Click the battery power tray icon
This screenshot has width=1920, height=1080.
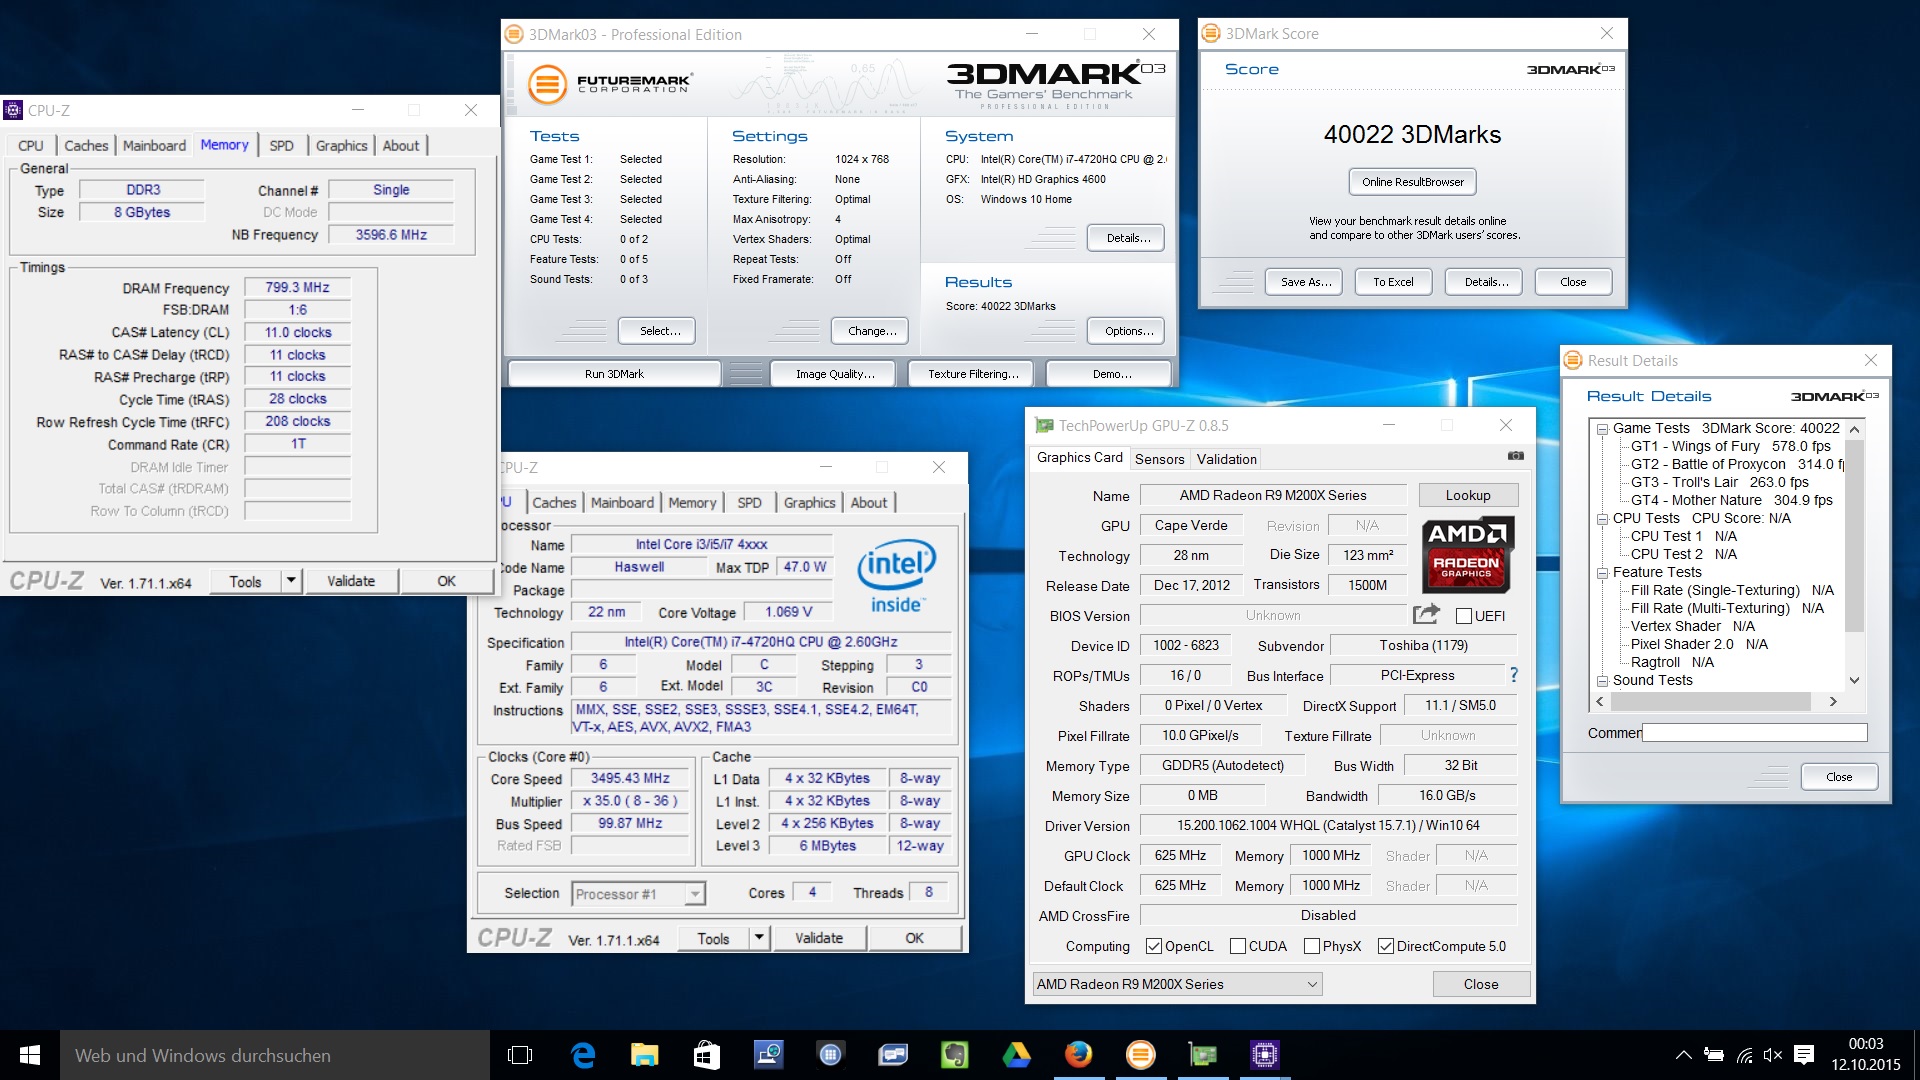1714,1055
